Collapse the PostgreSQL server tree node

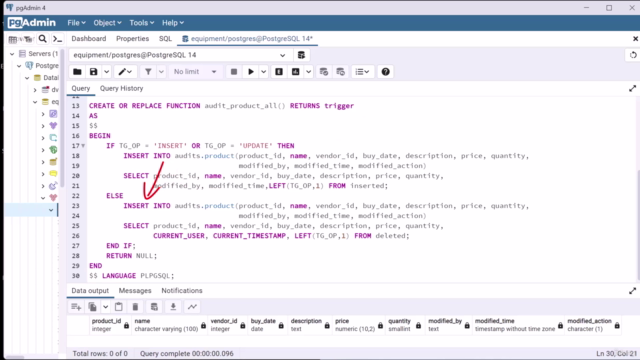click(19, 66)
